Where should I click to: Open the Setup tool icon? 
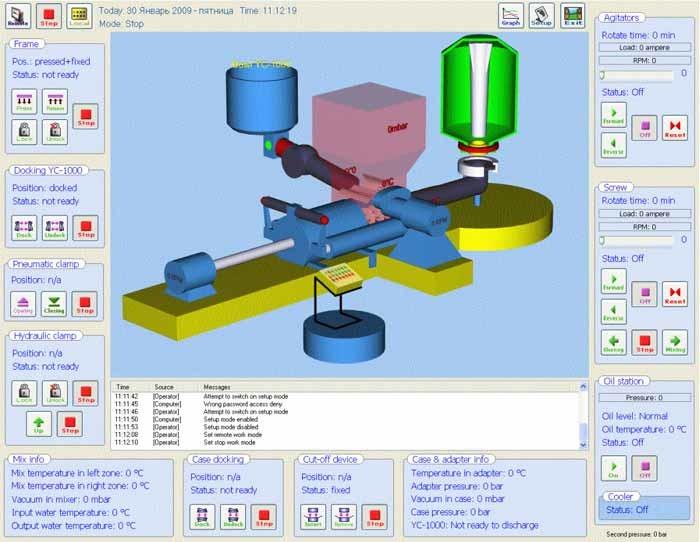[x=541, y=15]
